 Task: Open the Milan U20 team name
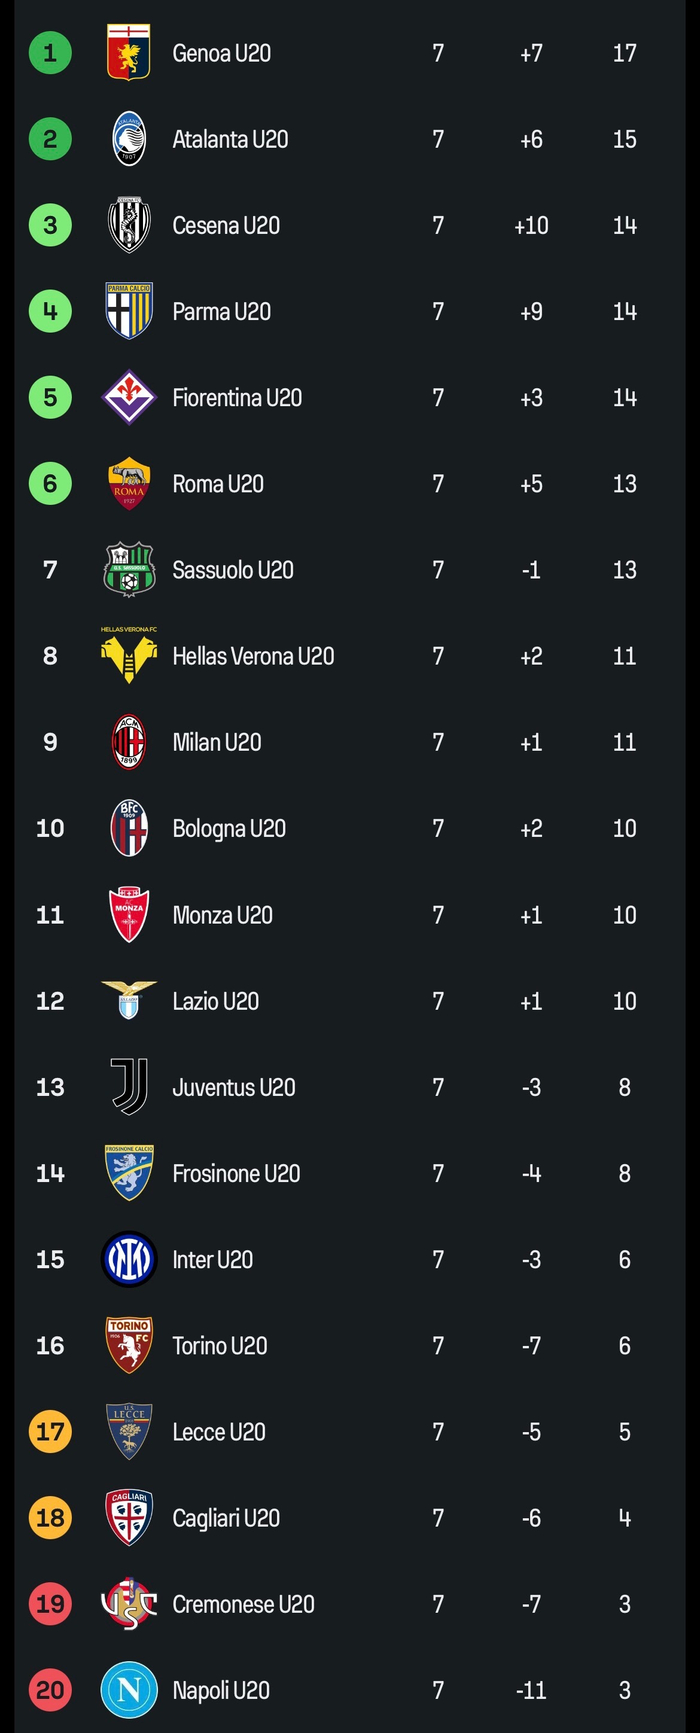click(217, 742)
